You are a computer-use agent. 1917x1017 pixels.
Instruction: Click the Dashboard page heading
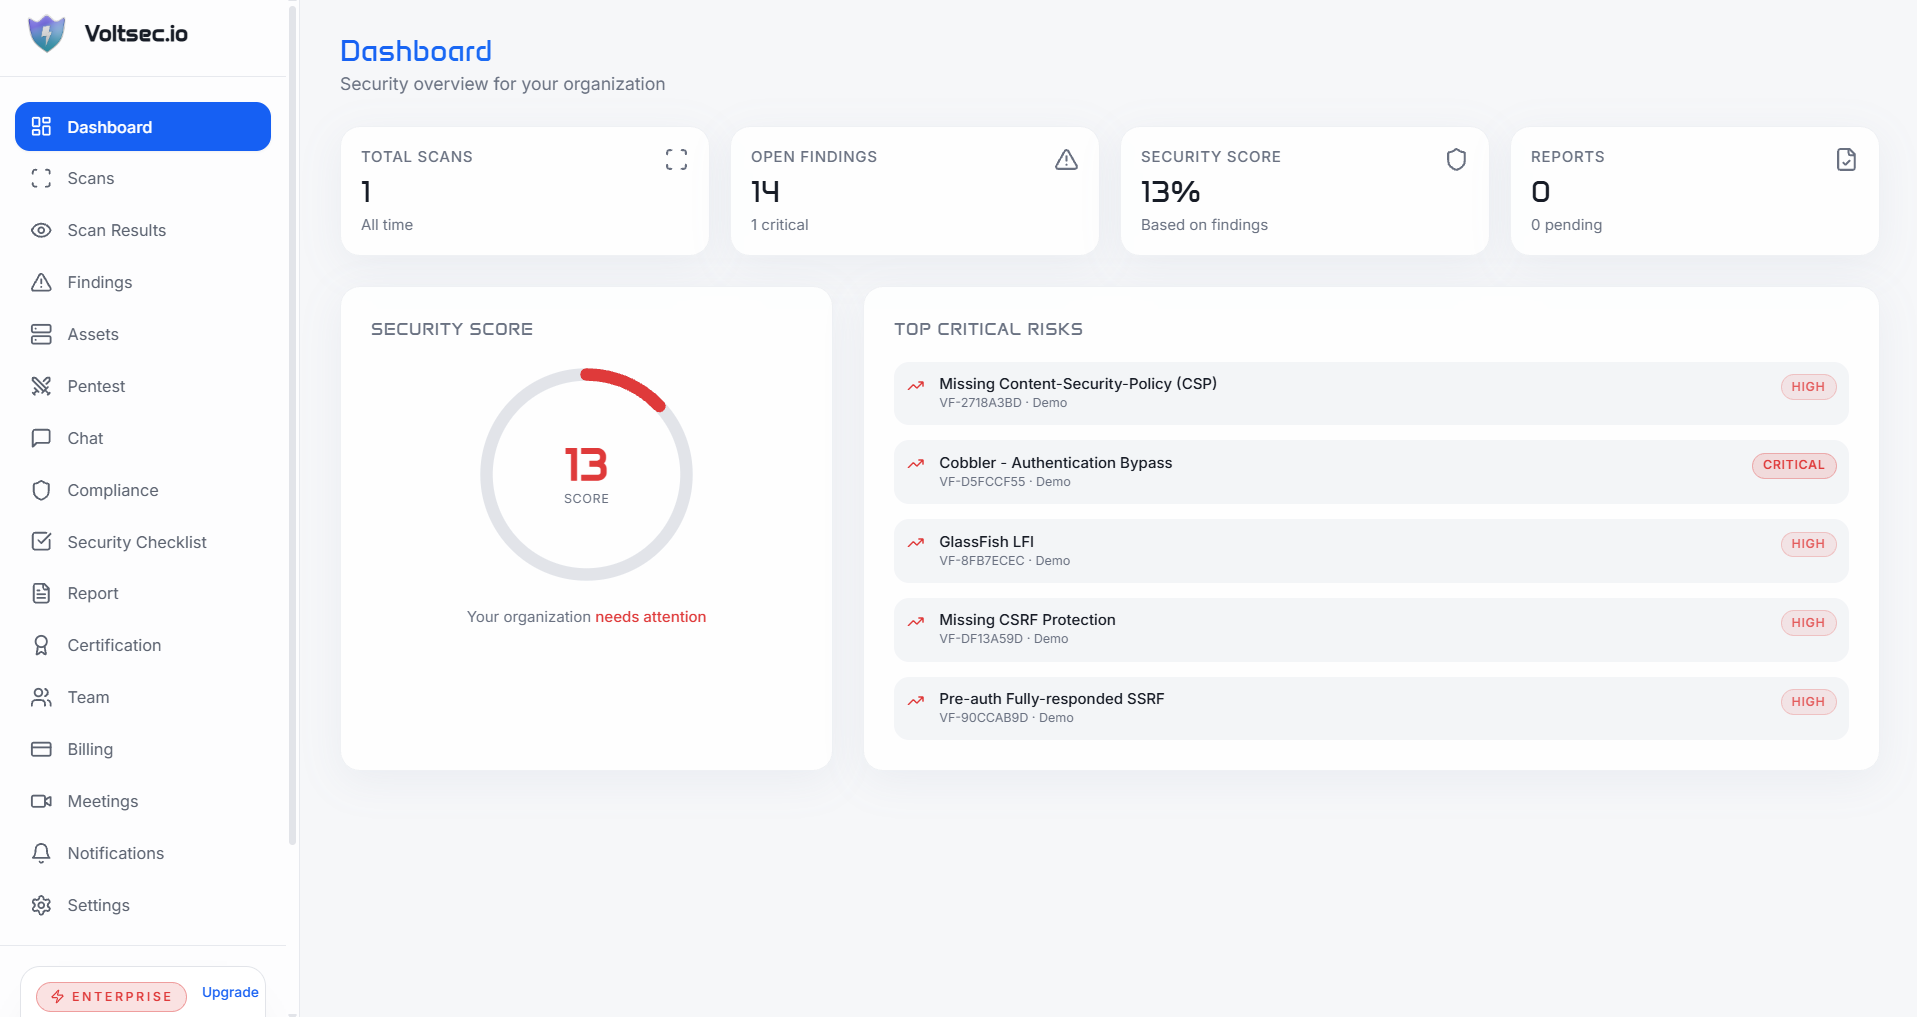(x=416, y=51)
